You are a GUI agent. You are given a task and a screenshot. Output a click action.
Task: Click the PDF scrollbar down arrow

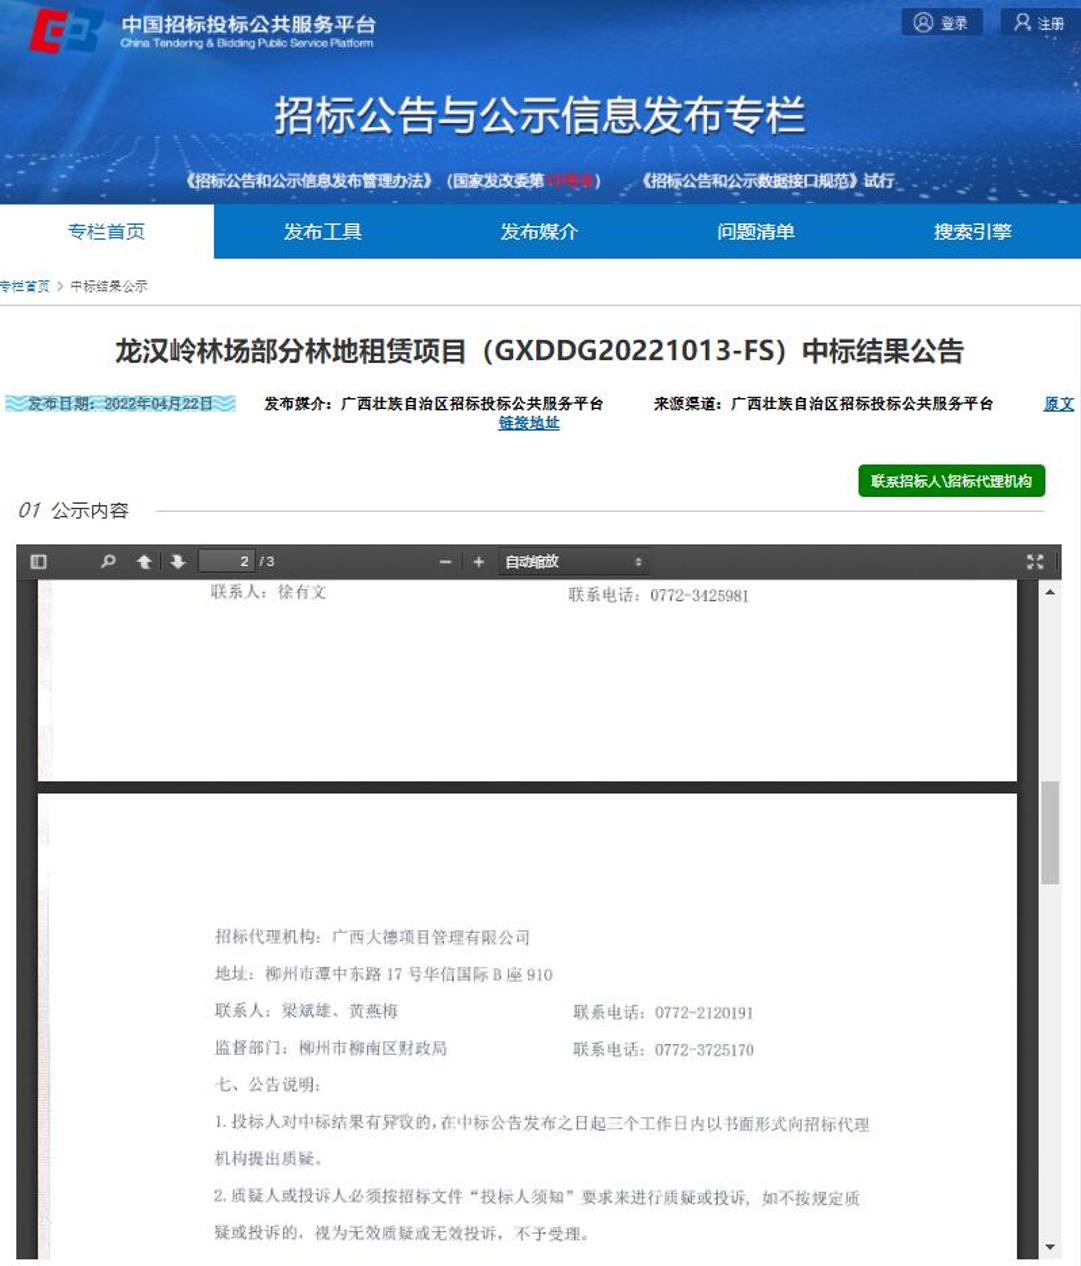pos(1050,1247)
